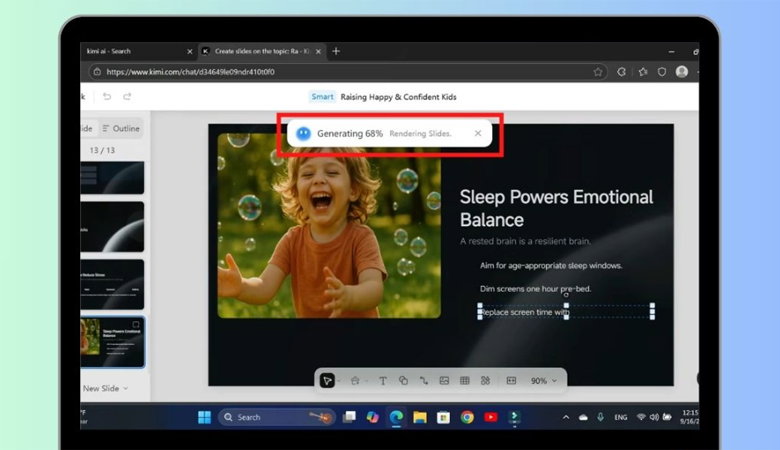Open the components grid tool
This screenshot has width=780, height=450.
485,381
